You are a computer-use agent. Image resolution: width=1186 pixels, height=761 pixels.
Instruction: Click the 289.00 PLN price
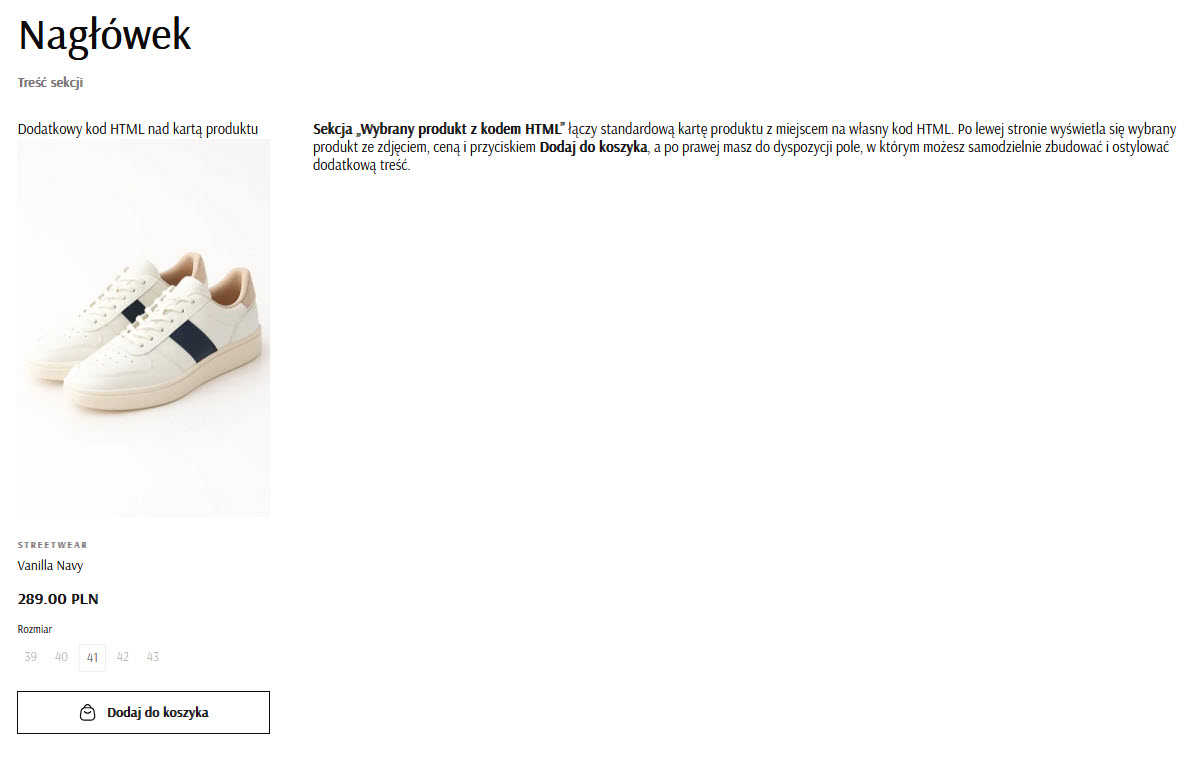point(57,599)
